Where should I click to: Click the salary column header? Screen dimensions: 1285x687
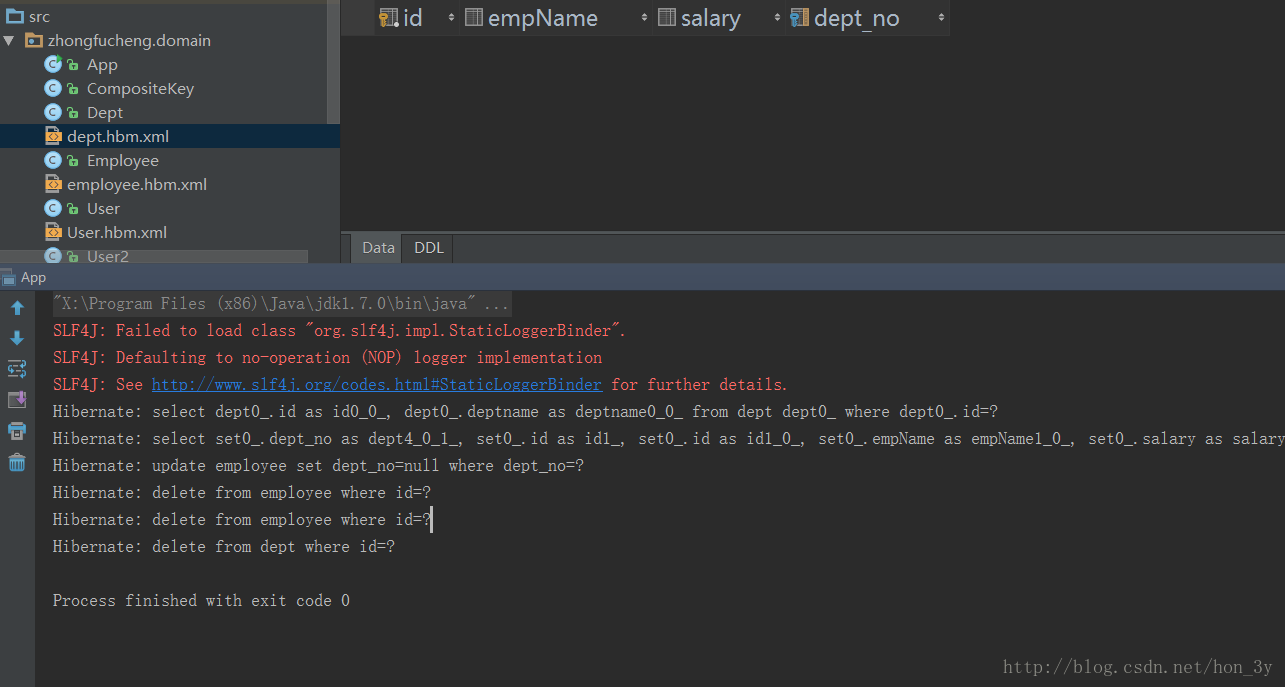[710, 18]
